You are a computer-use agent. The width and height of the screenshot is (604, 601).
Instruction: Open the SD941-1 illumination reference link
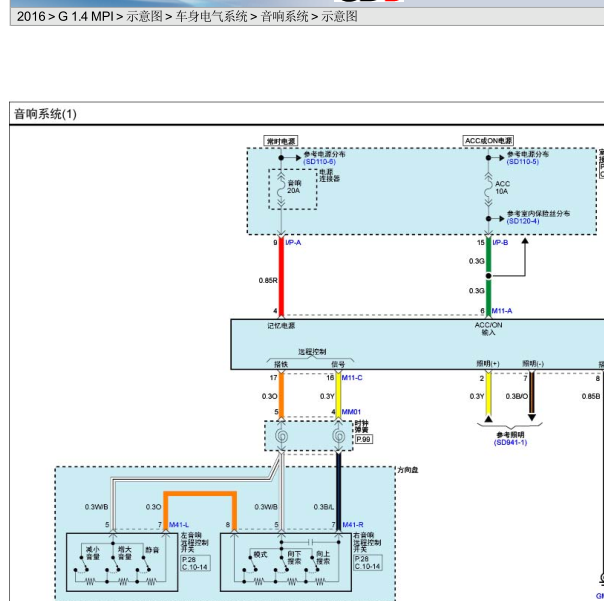pos(510,443)
